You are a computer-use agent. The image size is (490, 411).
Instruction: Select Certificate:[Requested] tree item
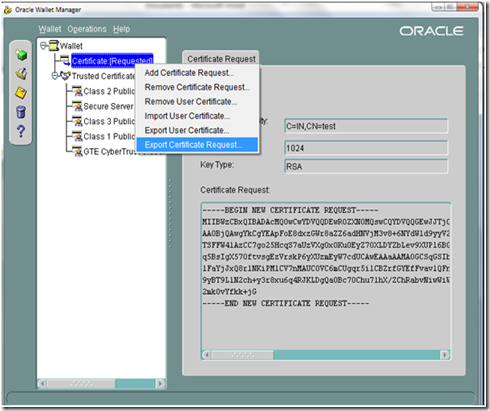(112, 61)
